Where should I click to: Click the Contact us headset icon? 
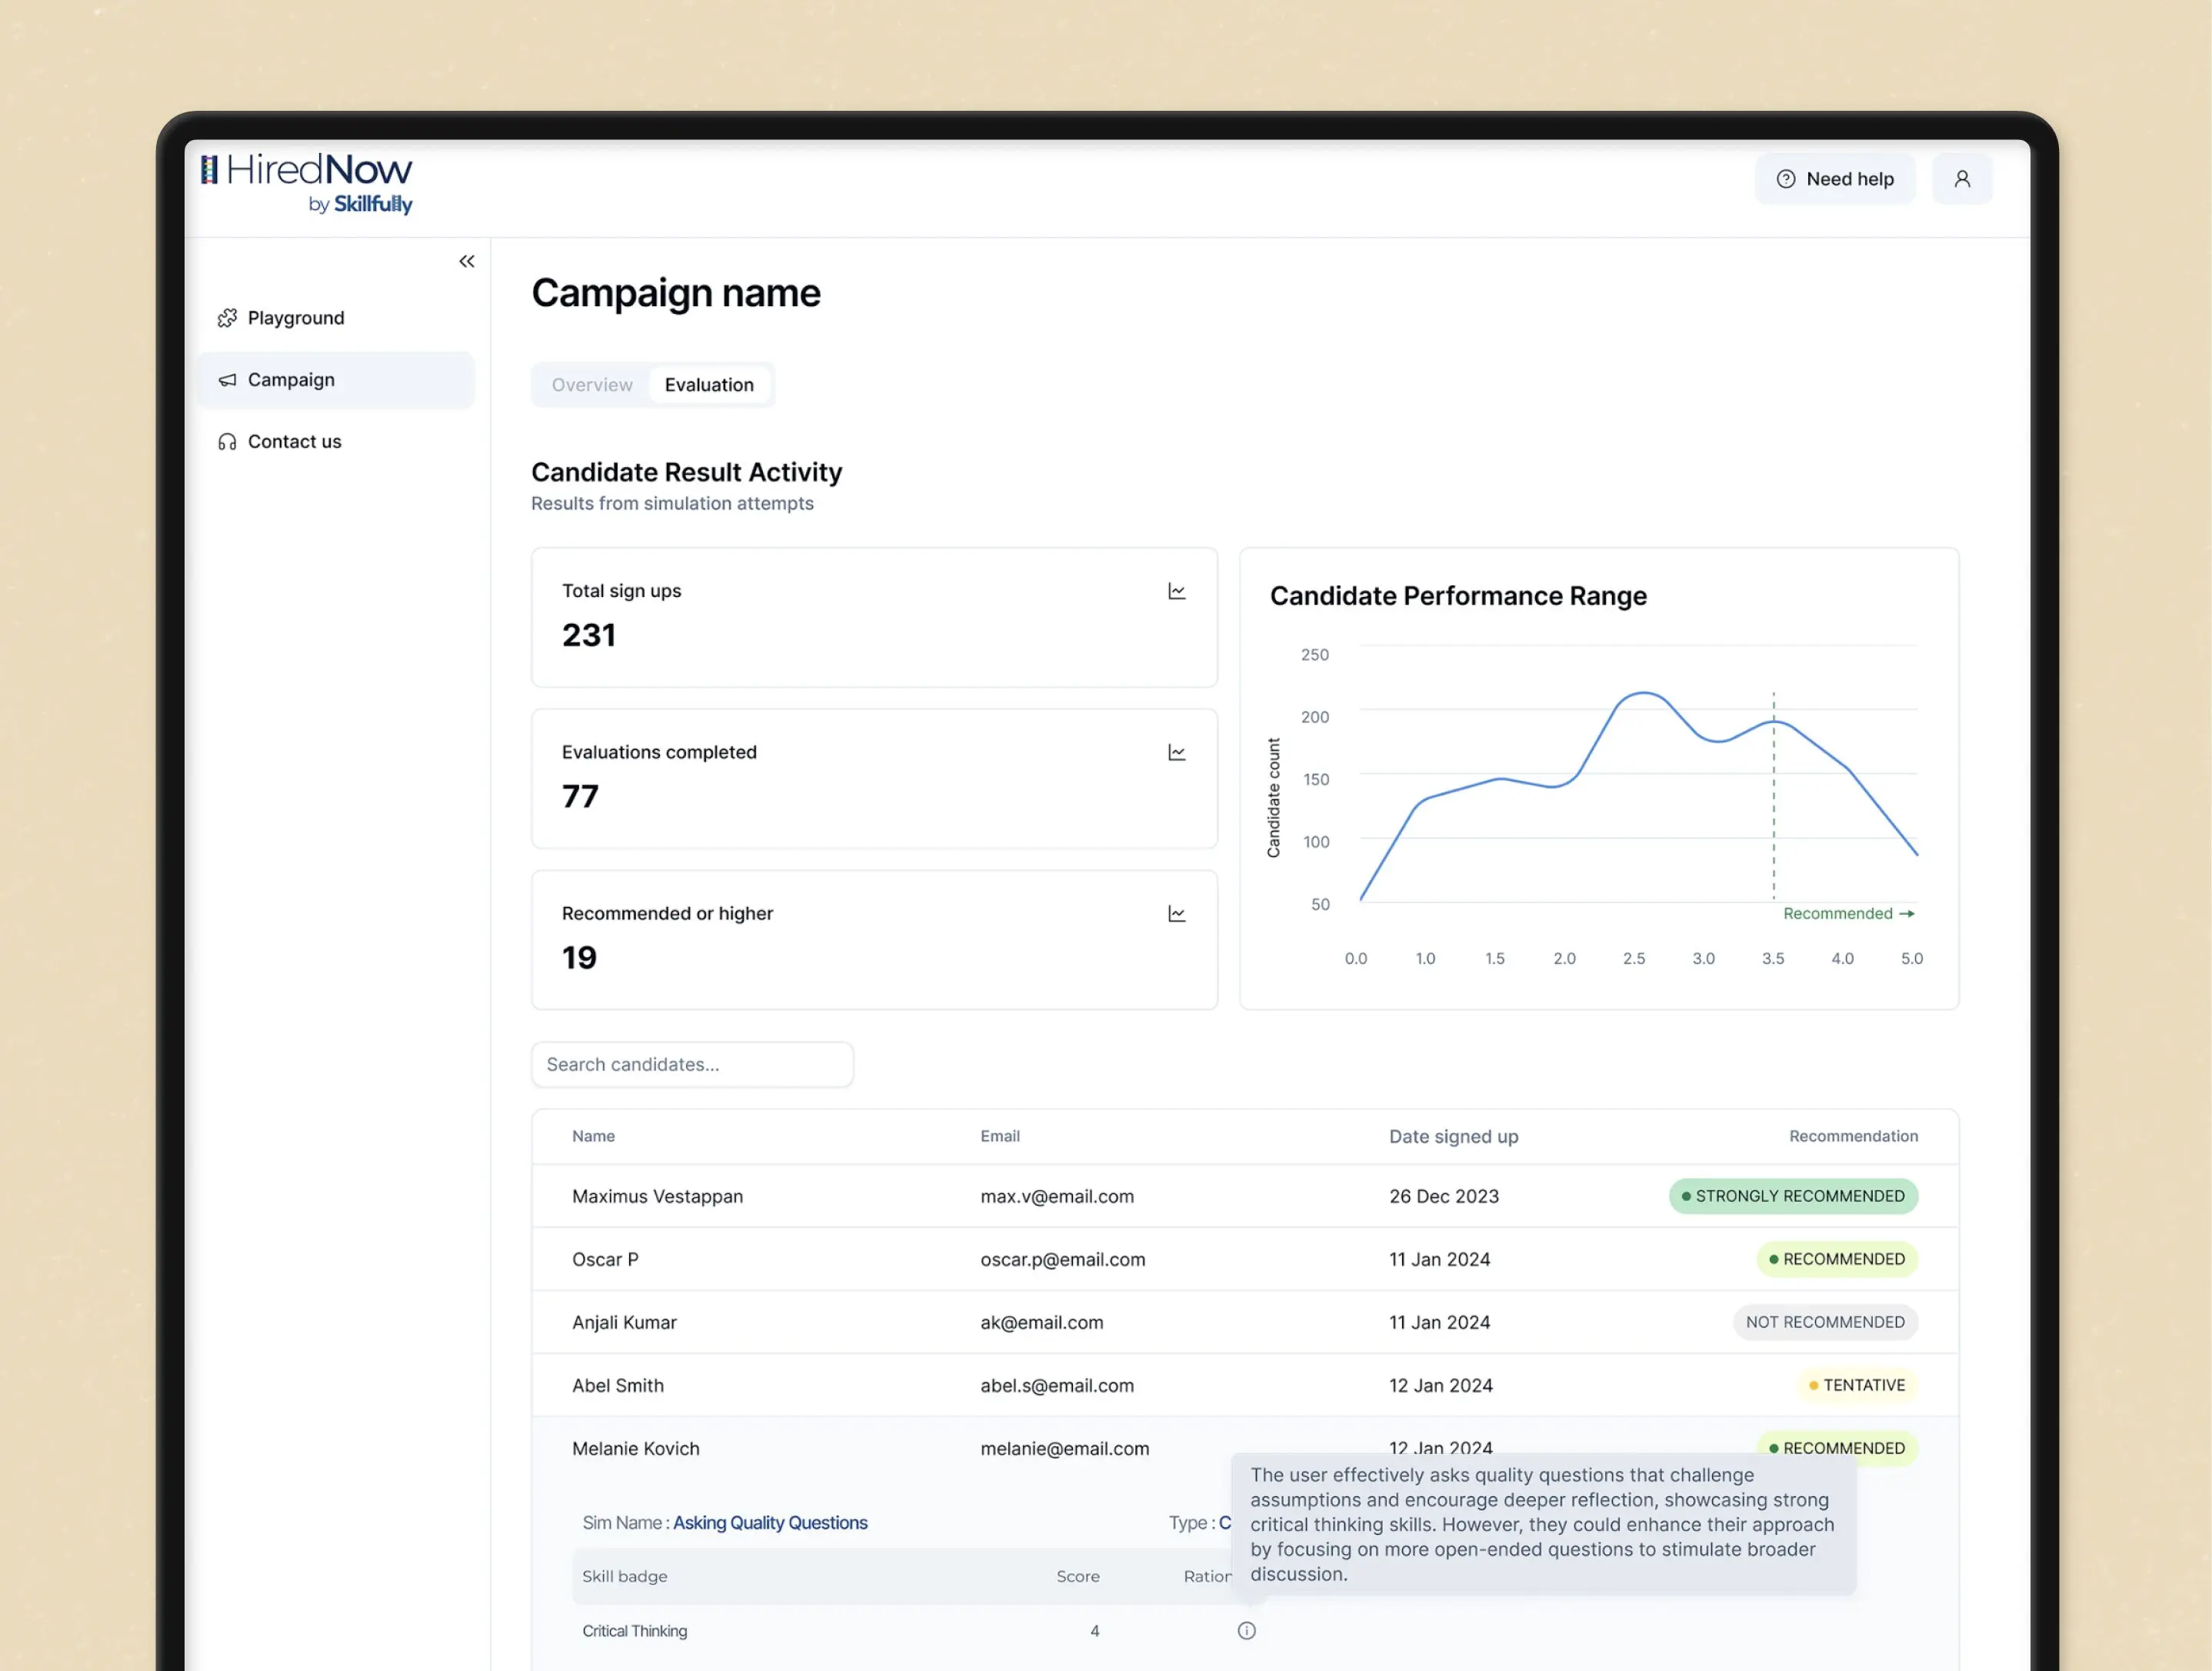pyautogui.click(x=227, y=442)
